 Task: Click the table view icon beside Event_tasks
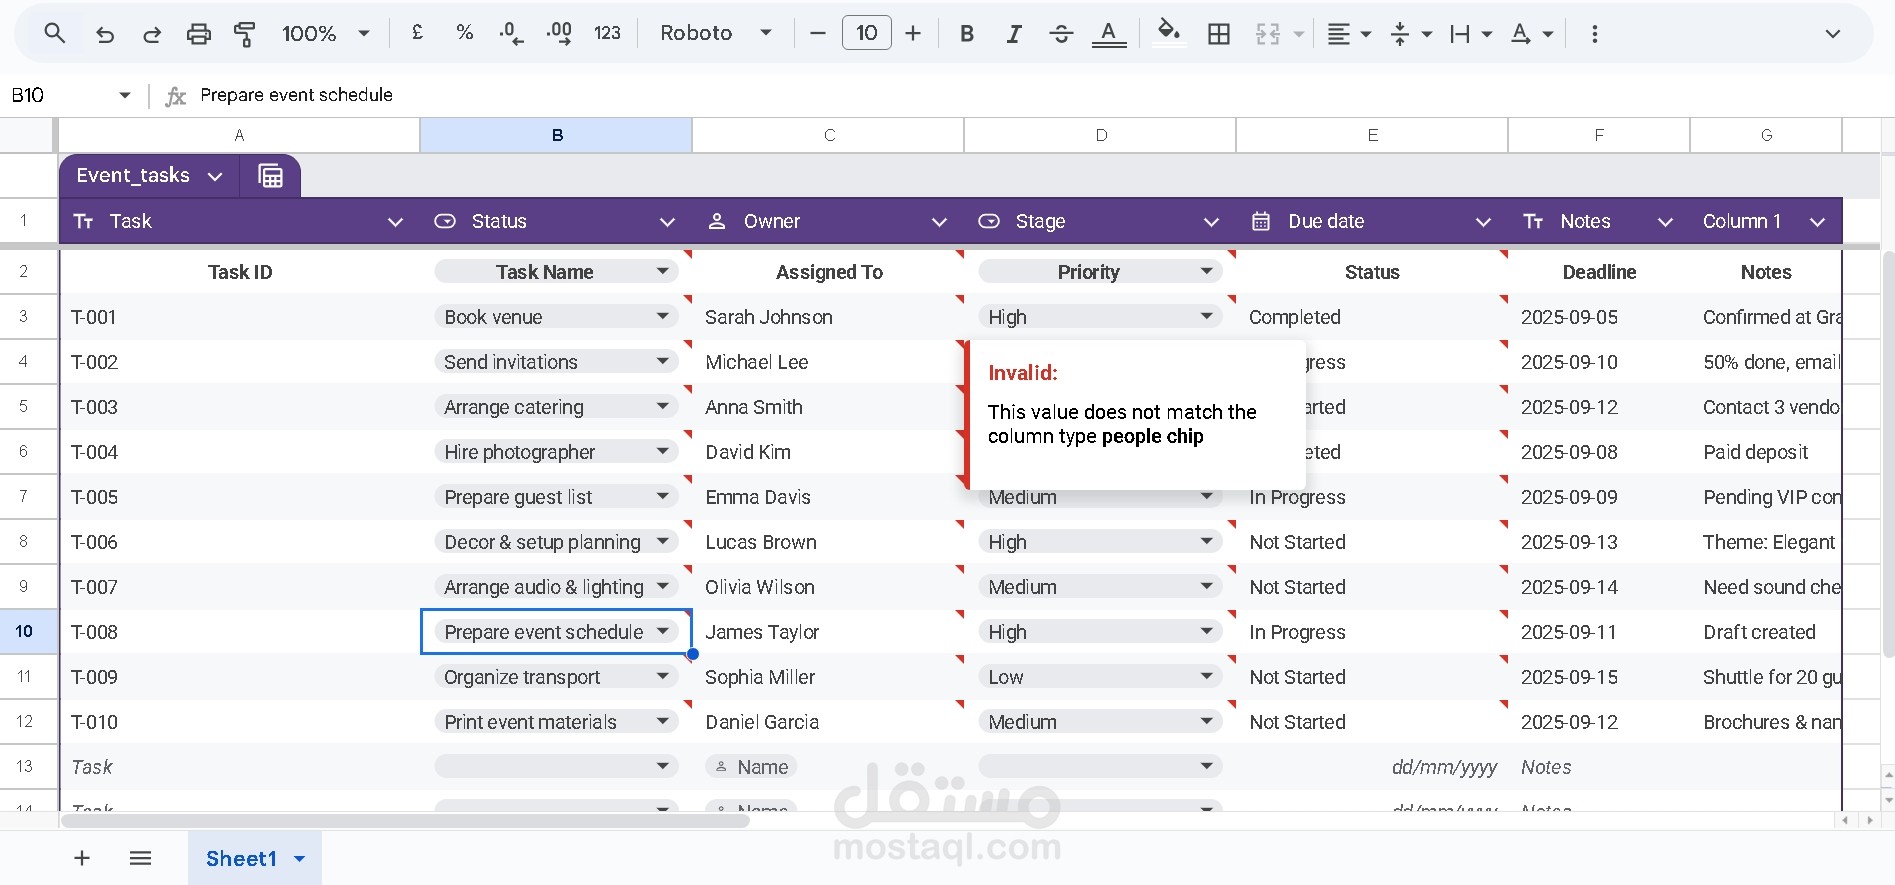click(x=270, y=176)
